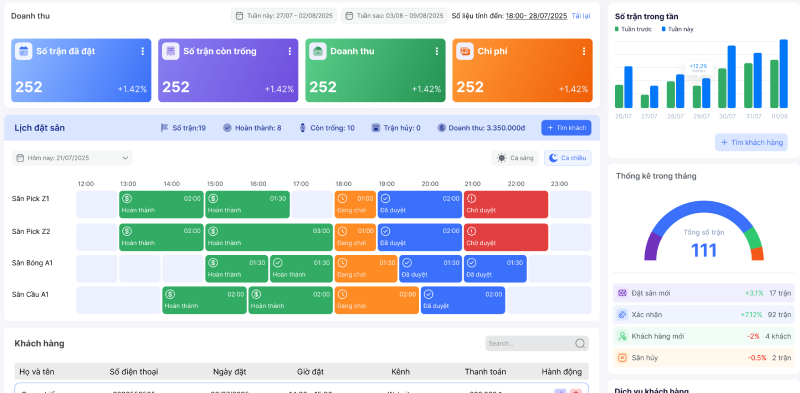Click the wallet icon on Chi phí card
Screen dimensions: 800x393
[465, 51]
